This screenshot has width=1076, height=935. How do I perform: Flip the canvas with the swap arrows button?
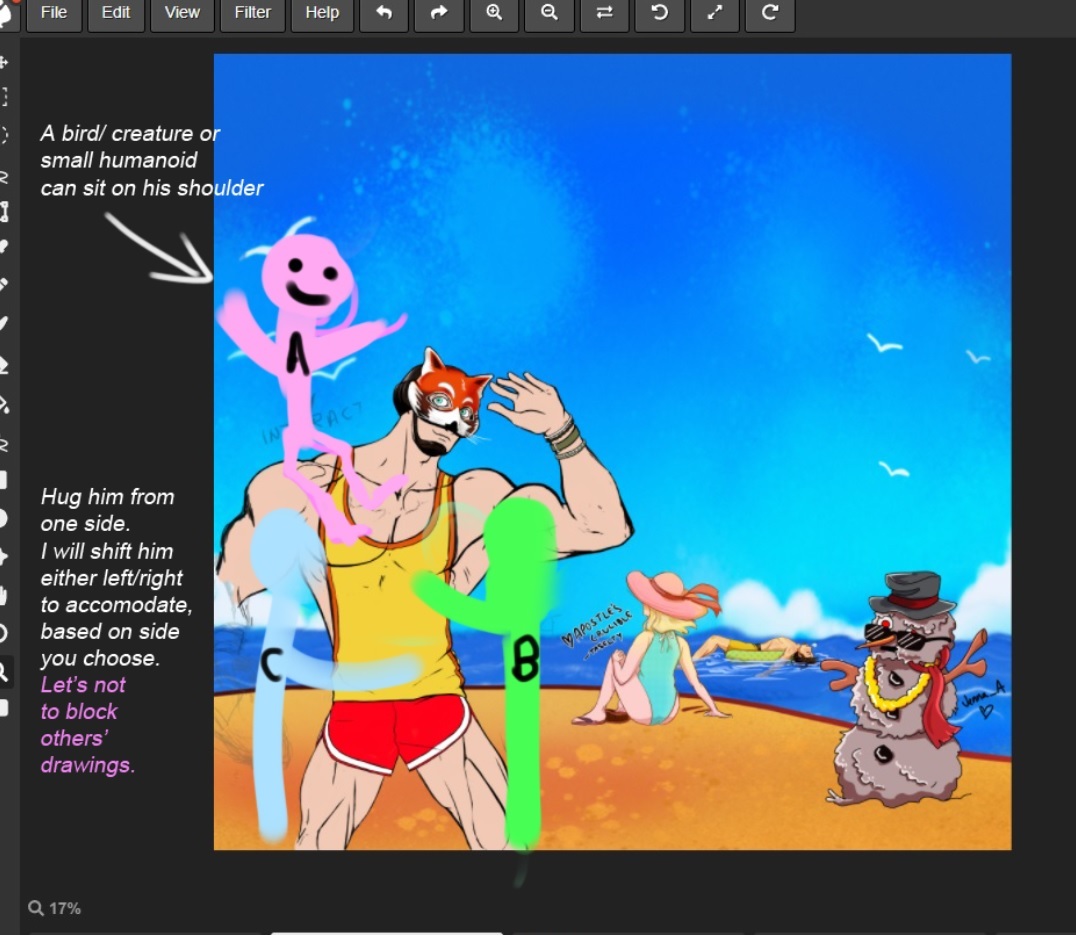(x=604, y=14)
